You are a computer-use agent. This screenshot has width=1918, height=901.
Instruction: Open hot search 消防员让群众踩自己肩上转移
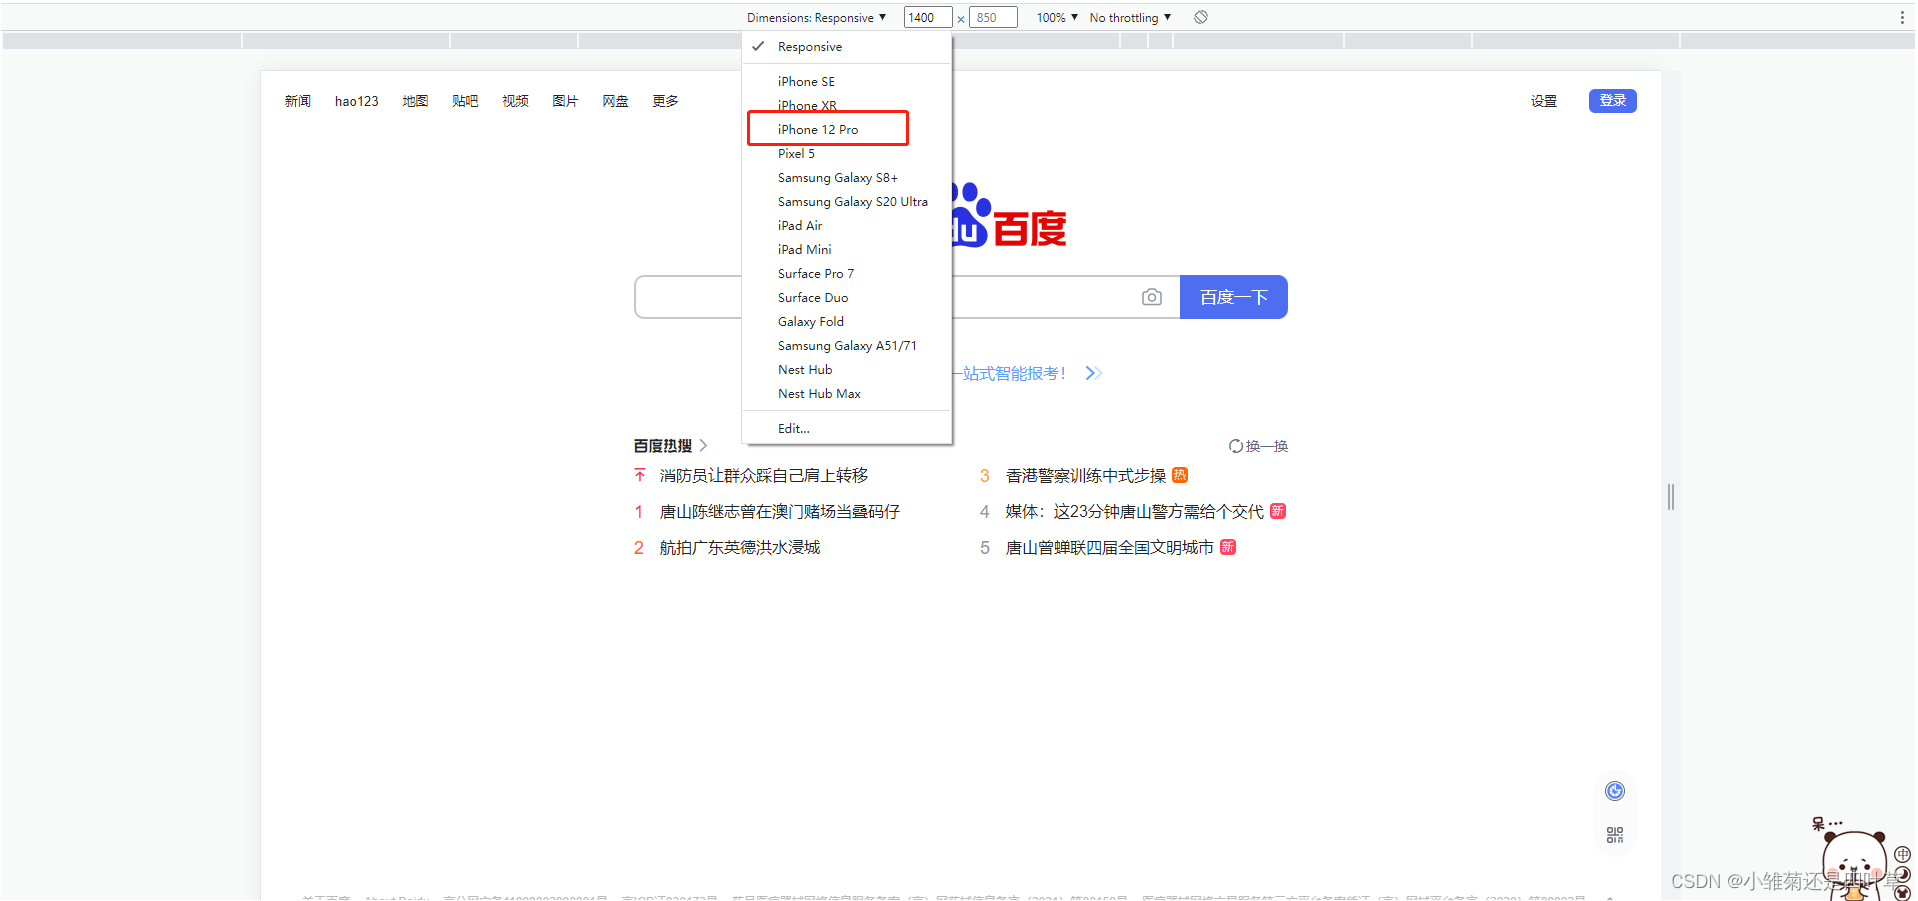click(764, 475)
